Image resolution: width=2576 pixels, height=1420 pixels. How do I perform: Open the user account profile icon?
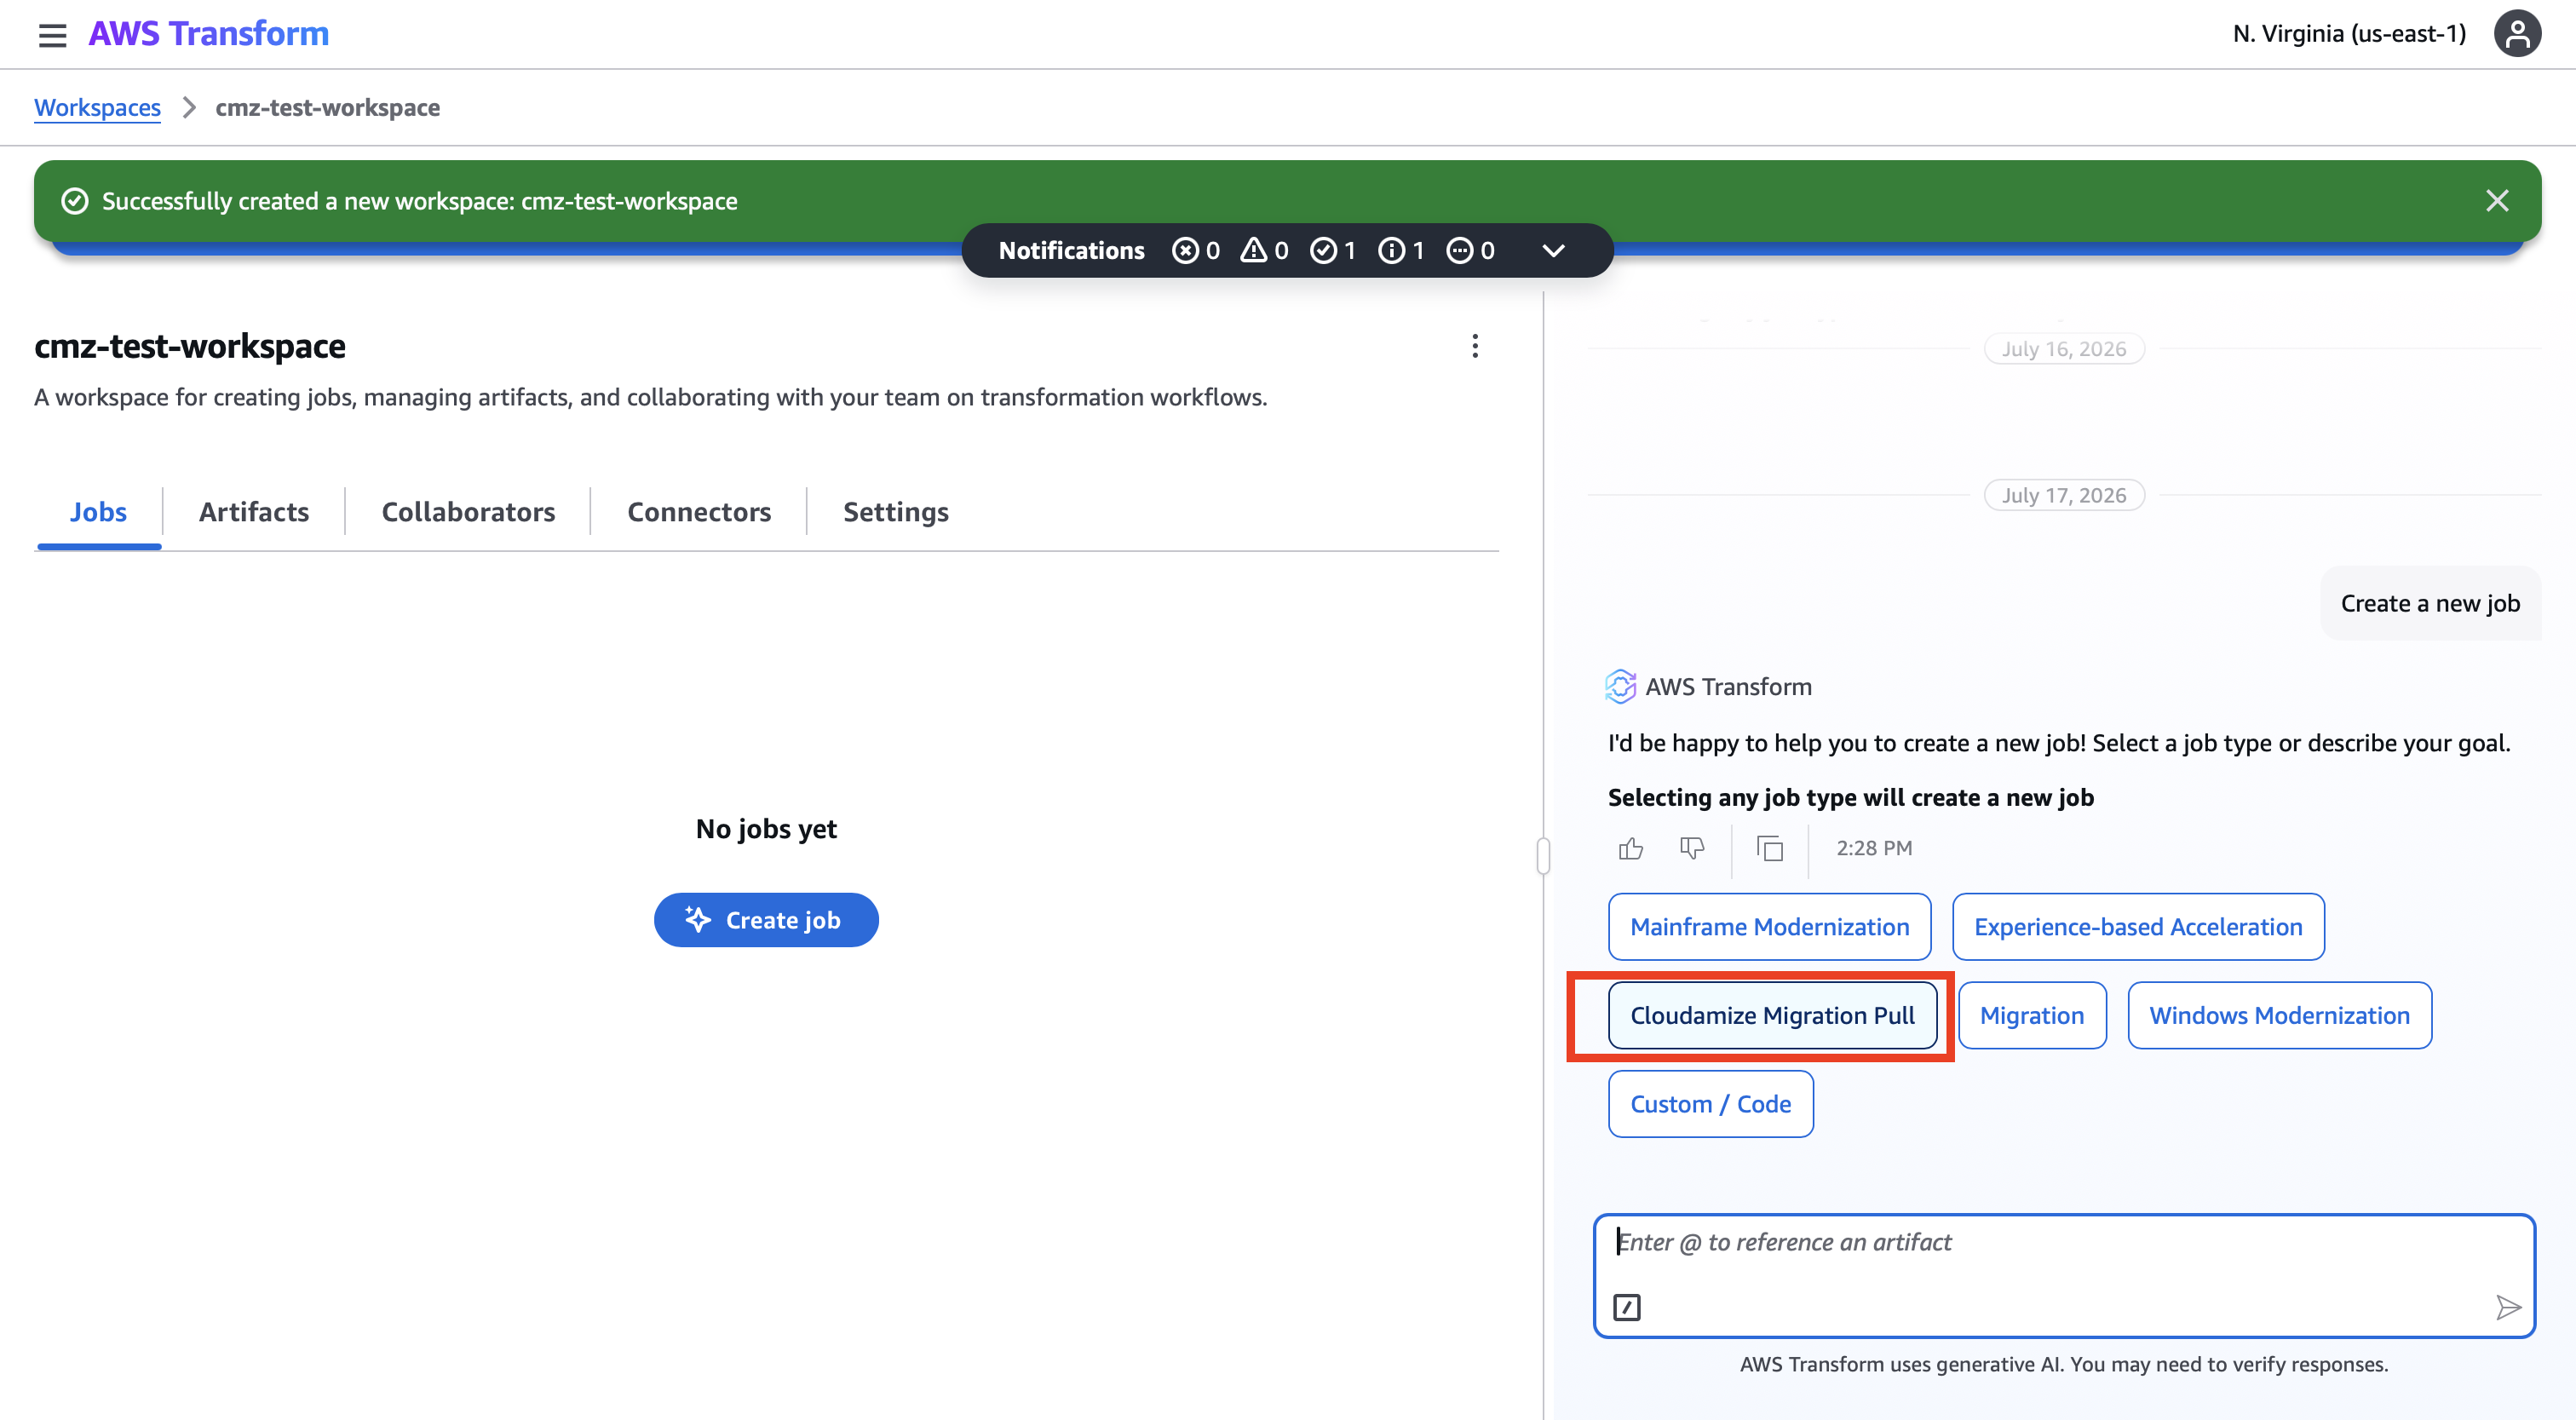pos(2517,34)
